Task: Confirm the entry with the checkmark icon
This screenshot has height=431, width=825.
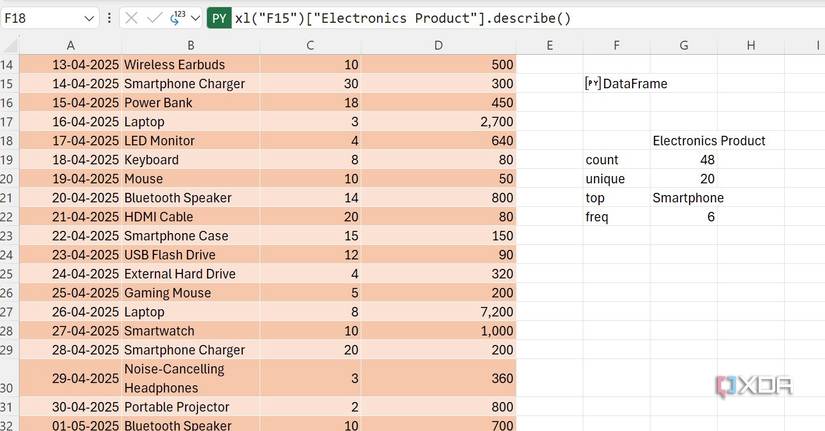Action: 154,18
